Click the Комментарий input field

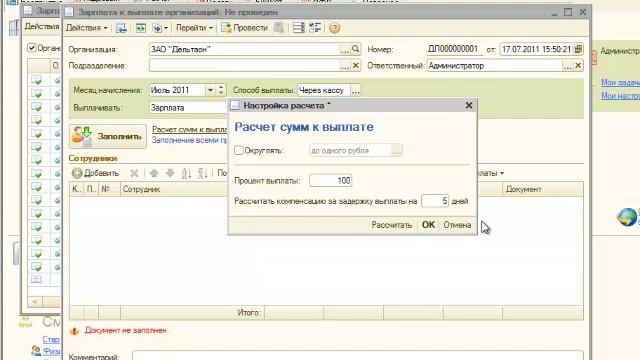358,356
